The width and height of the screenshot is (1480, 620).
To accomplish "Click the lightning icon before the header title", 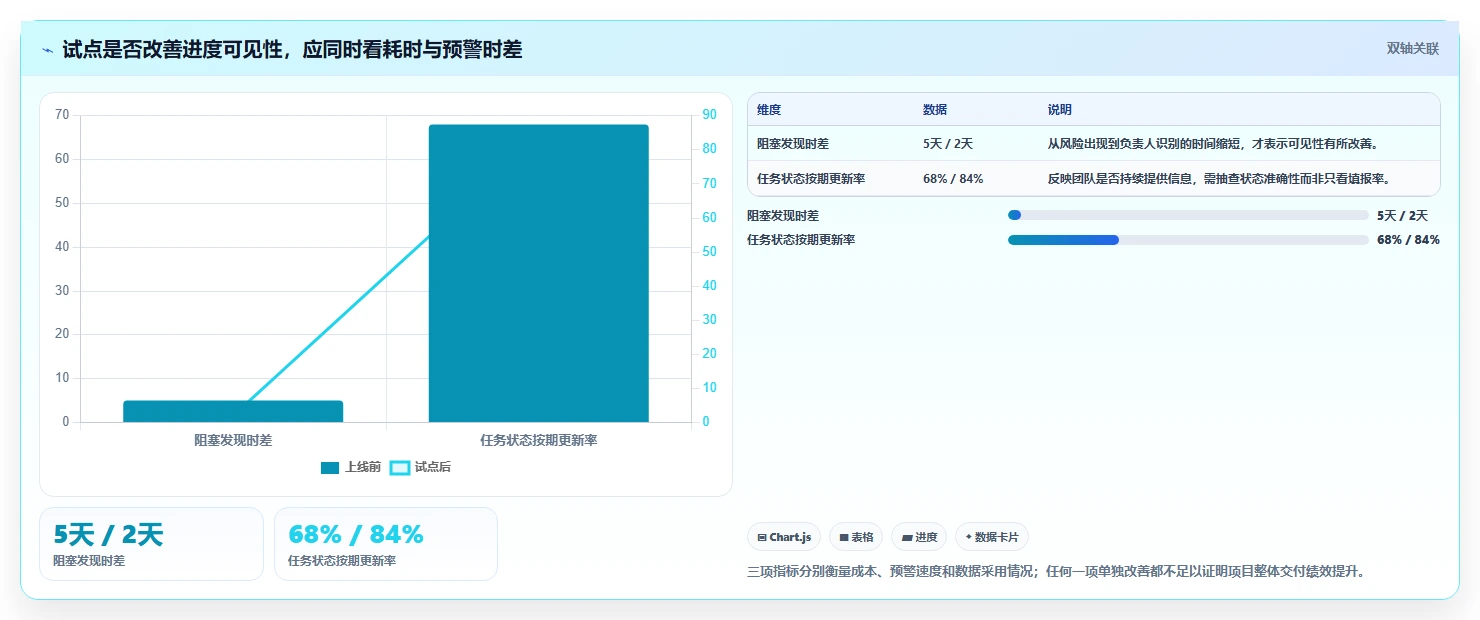I will (x=47, y=50).
